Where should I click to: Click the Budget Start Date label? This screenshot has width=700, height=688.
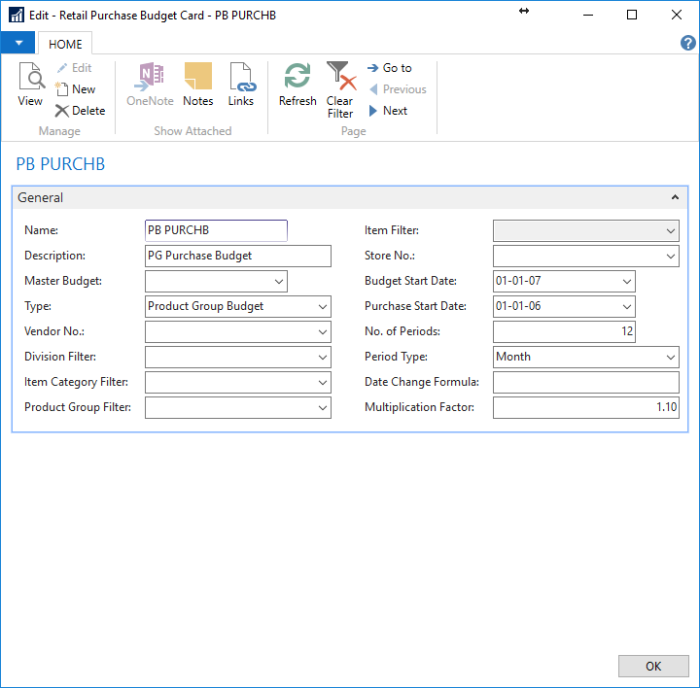410,281
